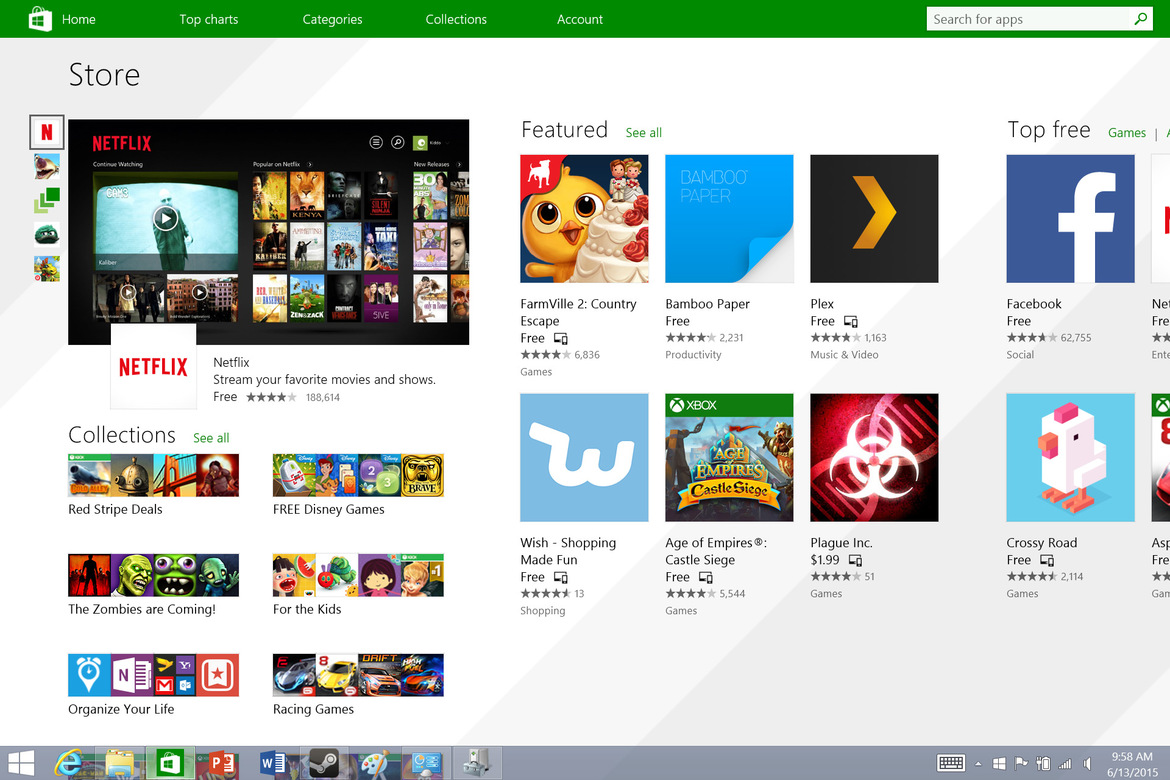
Task: Launch Internet Explorer from taskbar
Action: [x=69, y=763]
